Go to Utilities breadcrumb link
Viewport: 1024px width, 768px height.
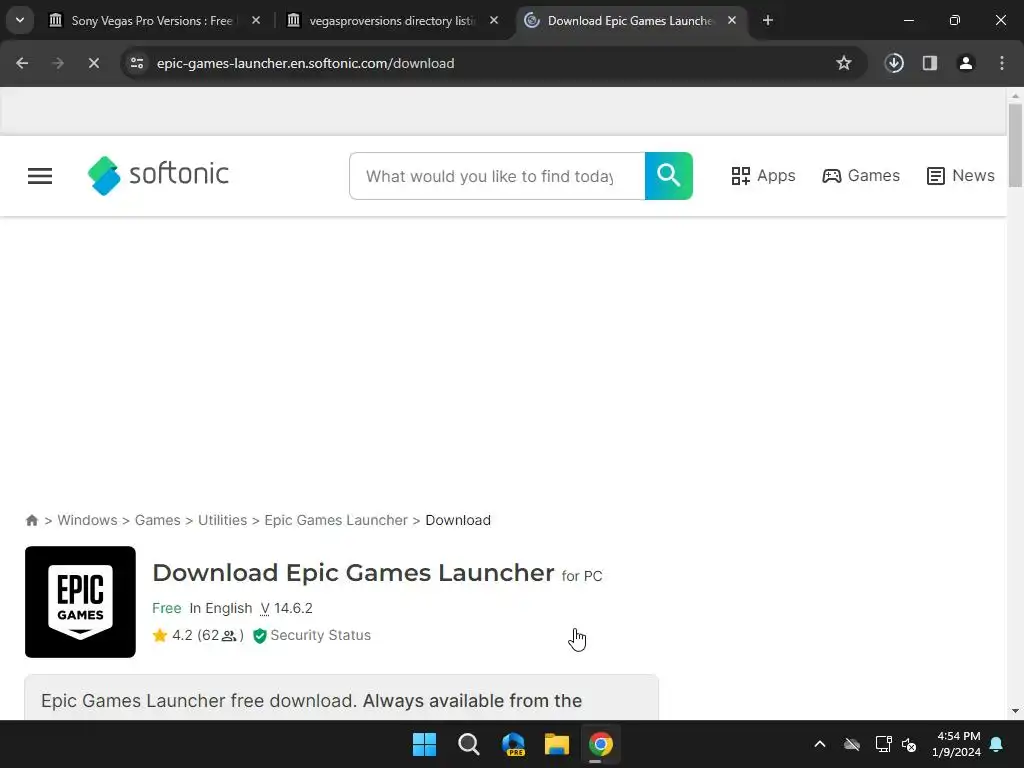point(222,520)
